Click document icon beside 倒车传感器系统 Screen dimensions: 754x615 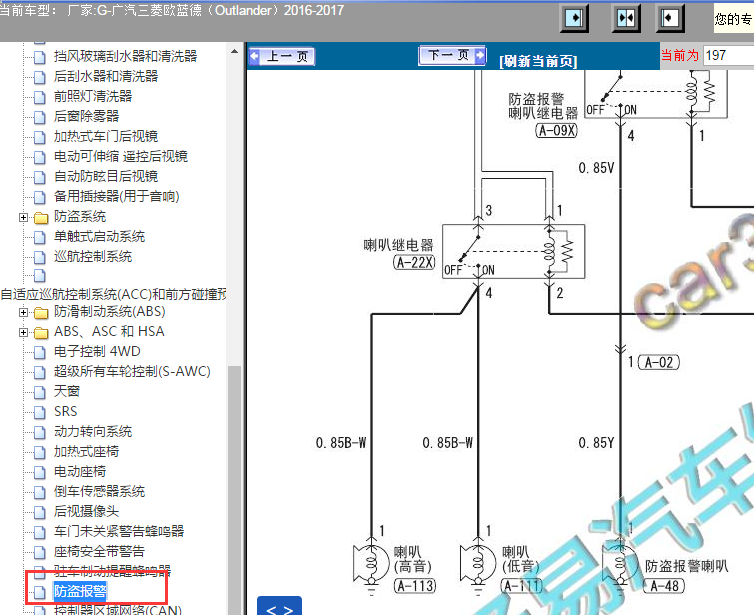40,492
